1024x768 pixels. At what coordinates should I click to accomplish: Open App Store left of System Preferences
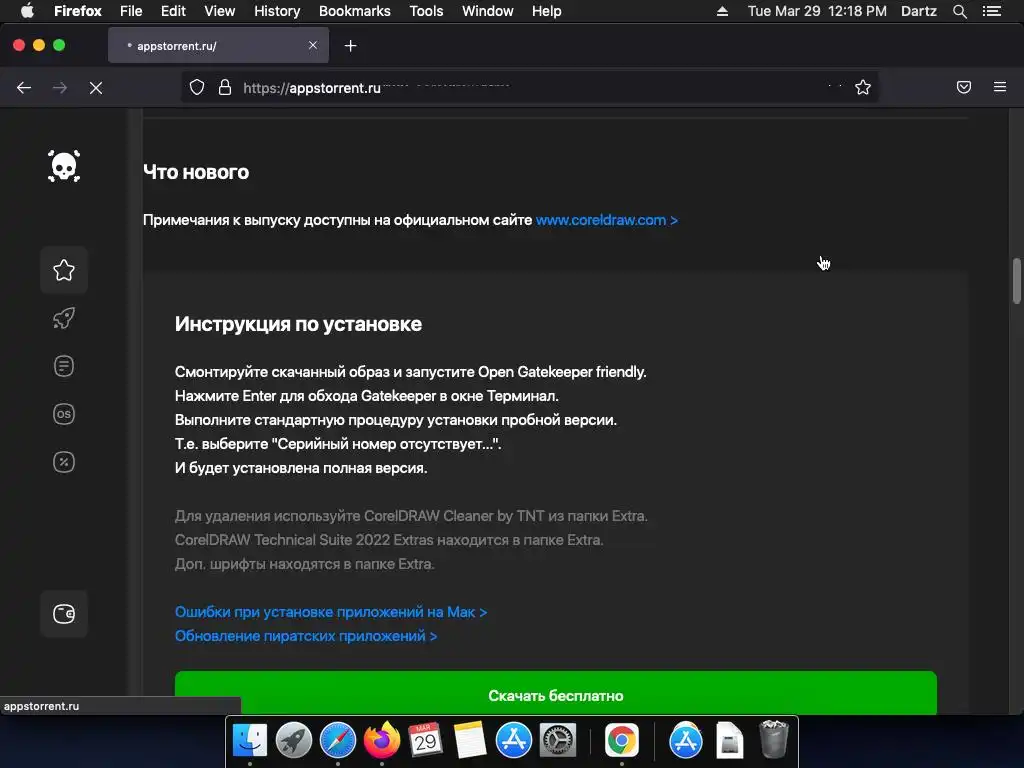point(514,741)
